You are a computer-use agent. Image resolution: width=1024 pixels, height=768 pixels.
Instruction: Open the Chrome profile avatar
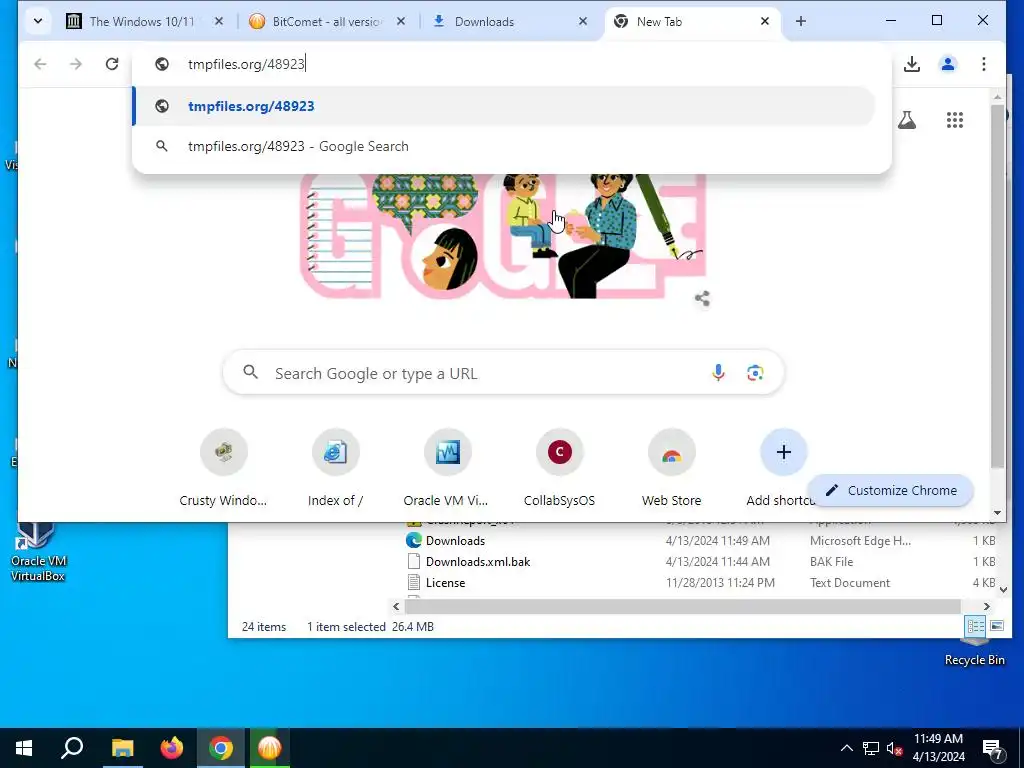click(948, 64)
